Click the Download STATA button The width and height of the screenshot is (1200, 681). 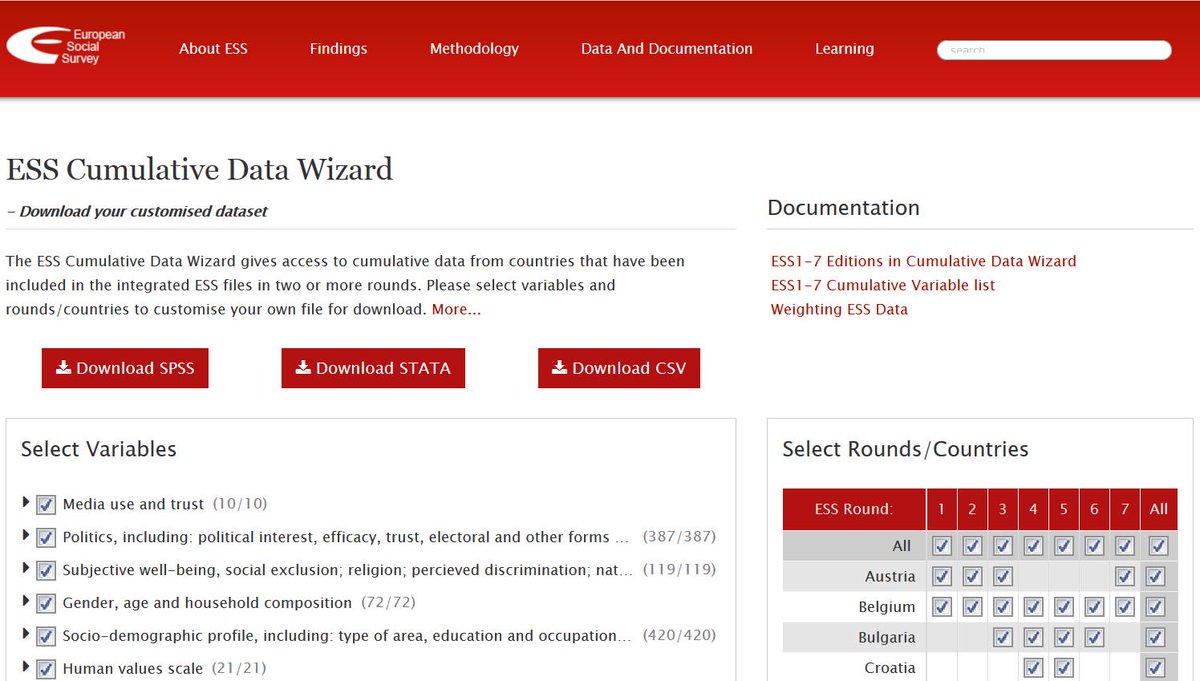point(373,368)
